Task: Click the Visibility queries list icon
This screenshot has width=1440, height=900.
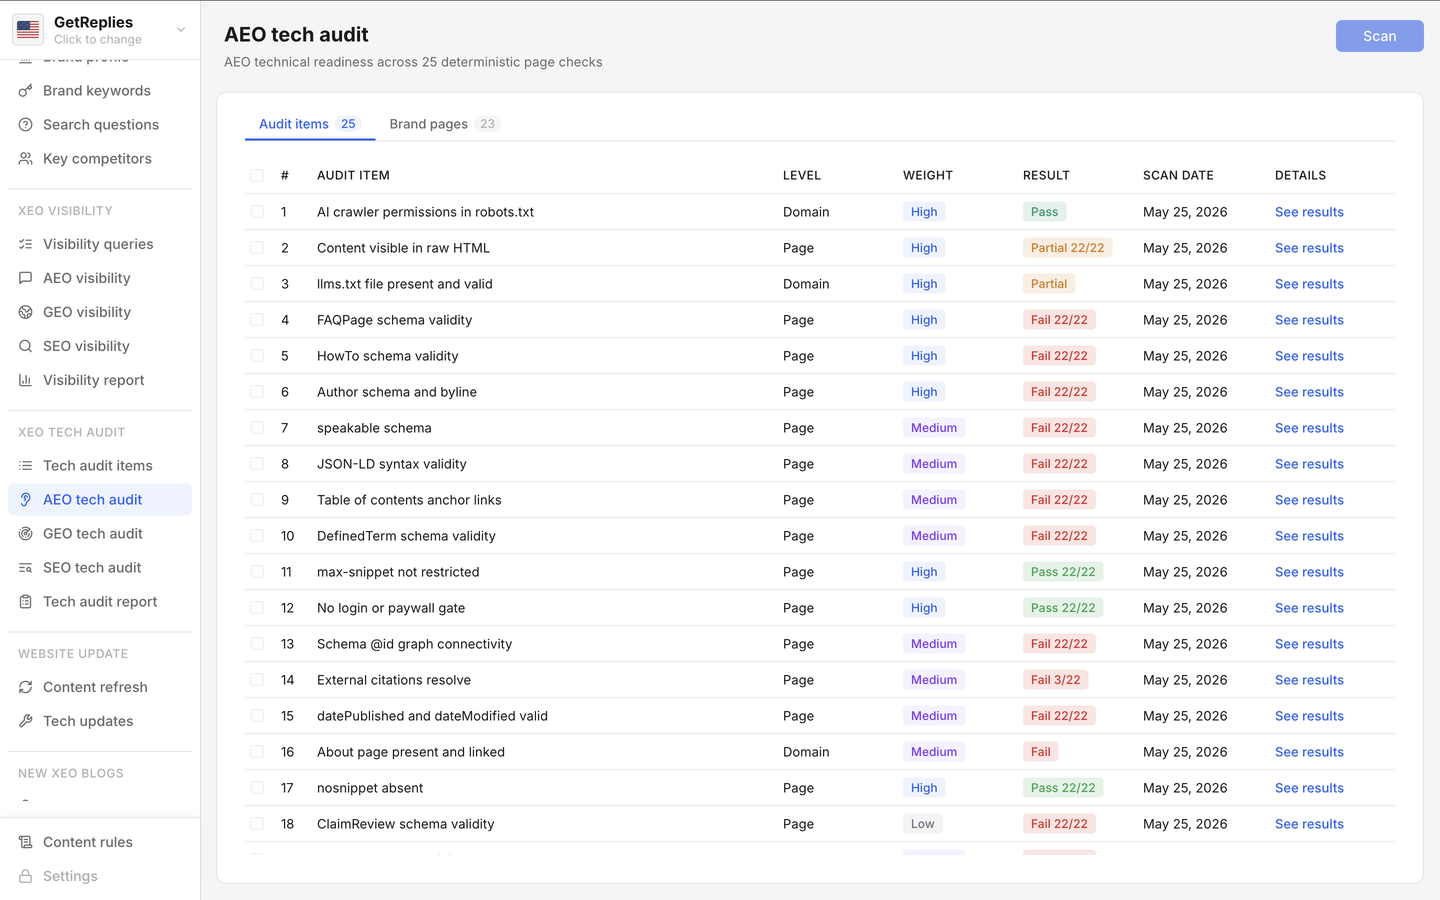Action: (x=26, y=244)
